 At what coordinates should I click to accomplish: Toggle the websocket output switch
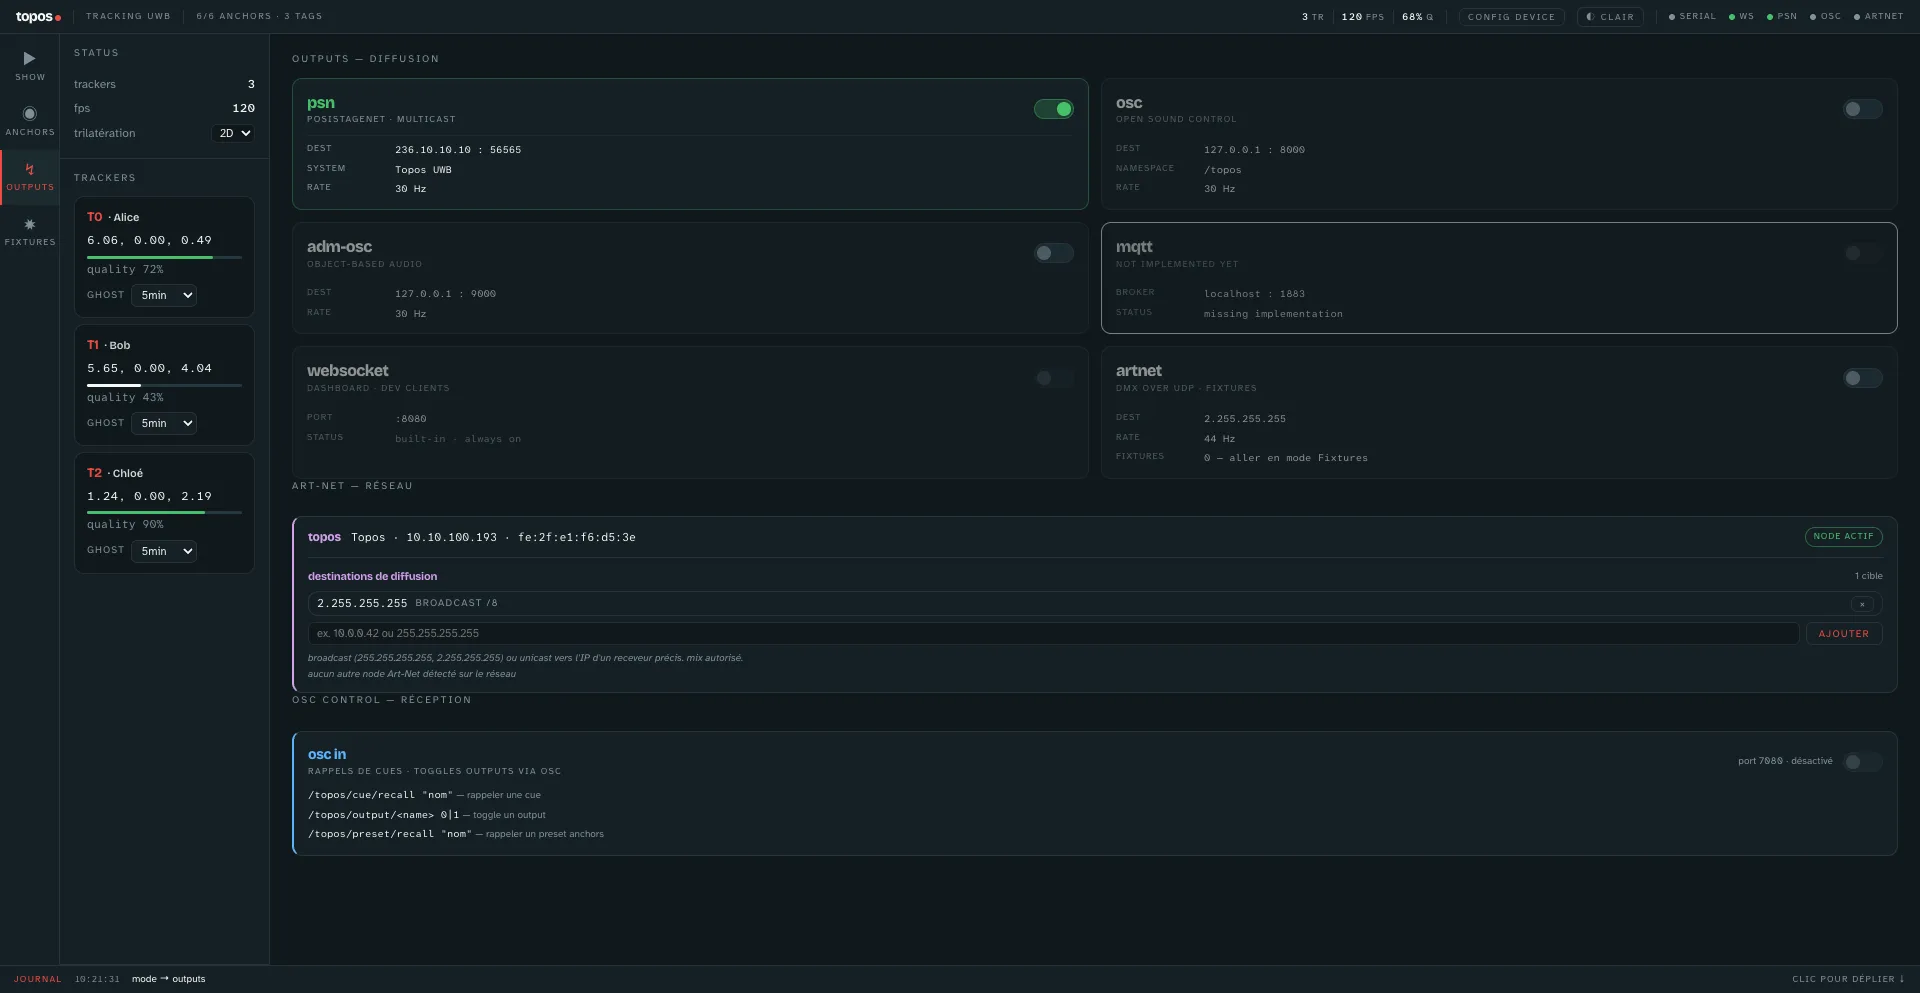tap(1054, 378)
